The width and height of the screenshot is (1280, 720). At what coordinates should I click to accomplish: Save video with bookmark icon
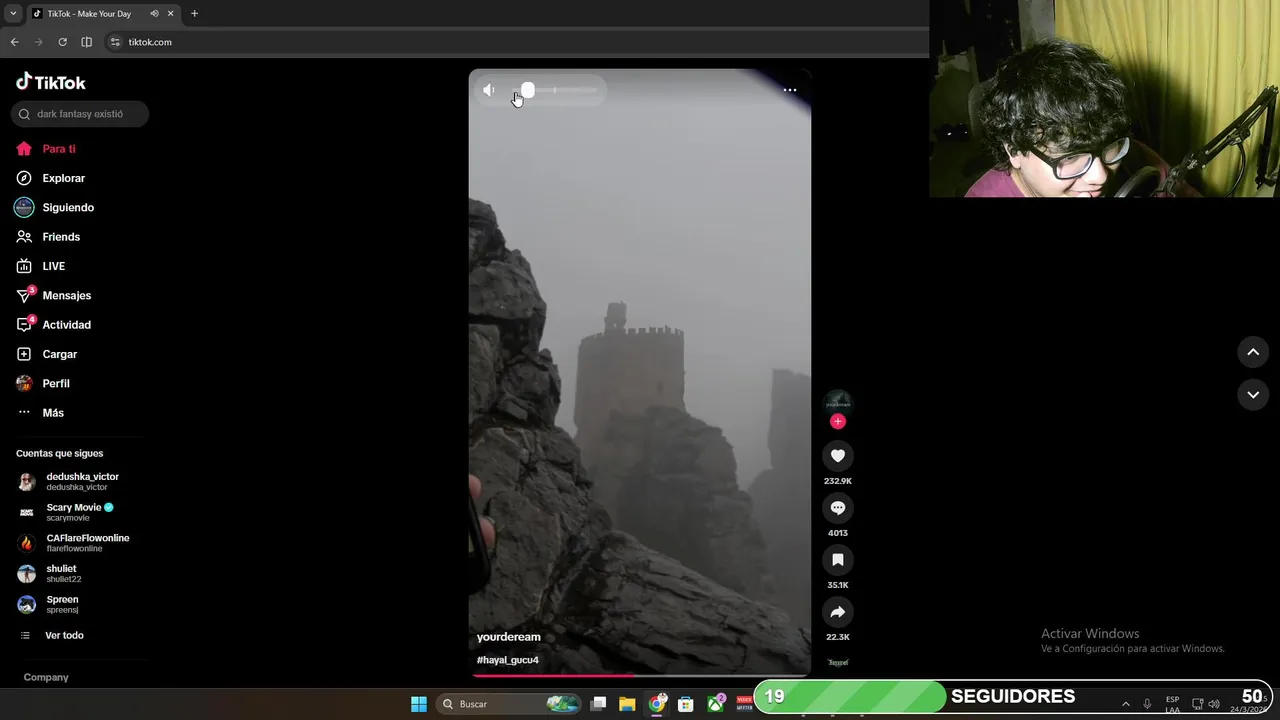[838, 560]
